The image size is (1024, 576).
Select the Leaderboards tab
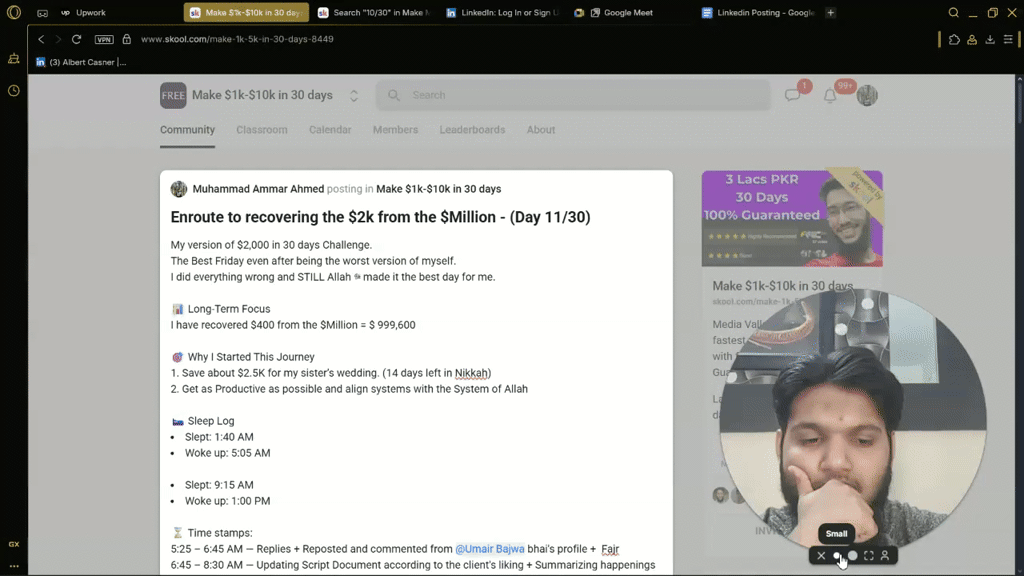pos(472,130)
